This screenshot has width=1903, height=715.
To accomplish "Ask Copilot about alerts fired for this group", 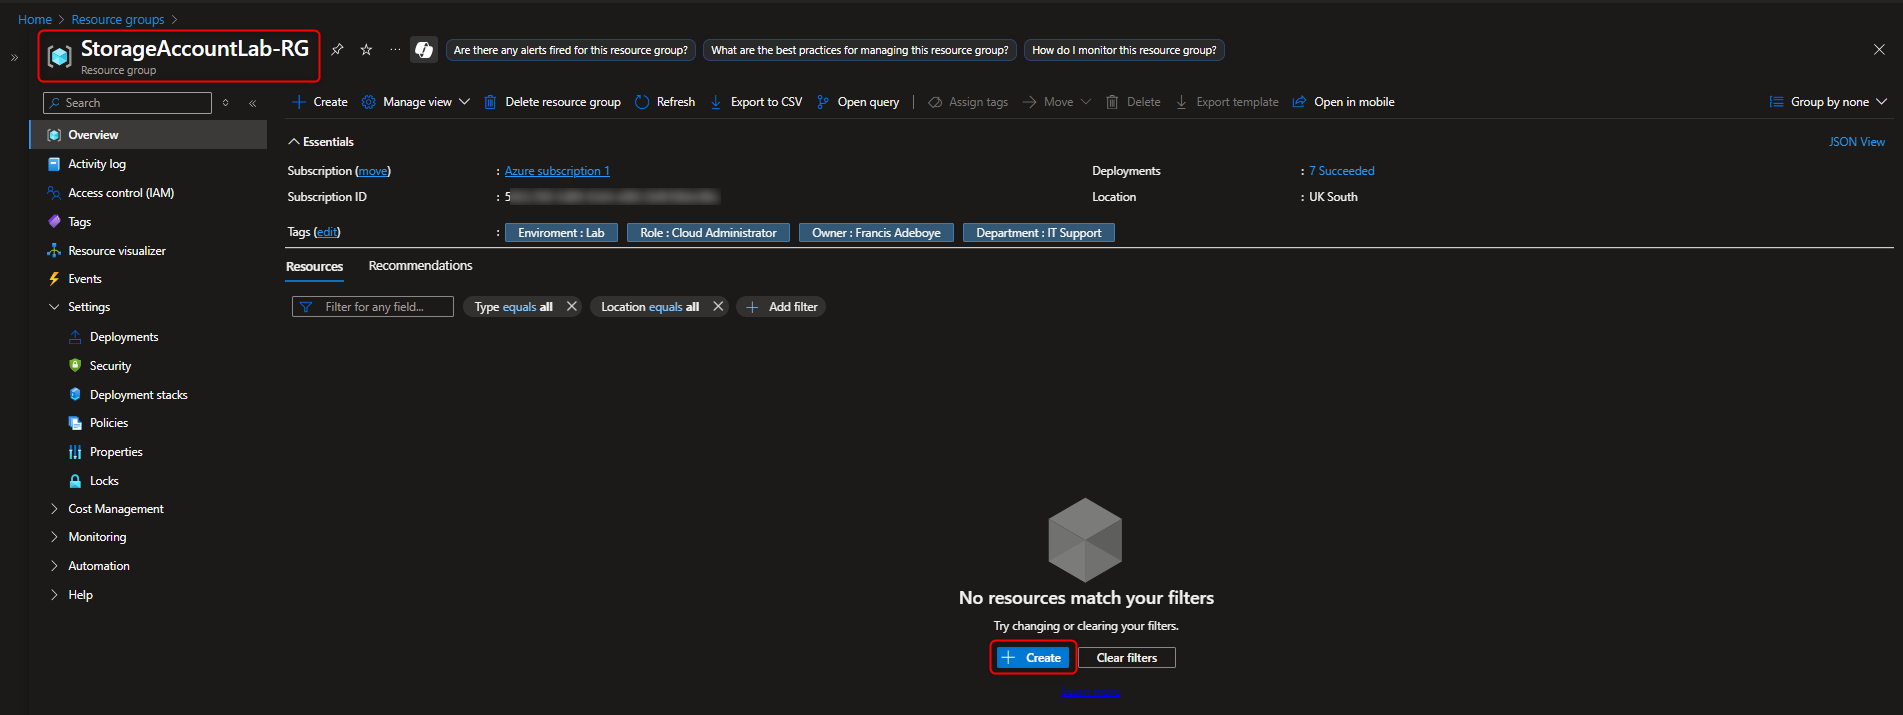I will pyautogui.click(x=571, y=50).
